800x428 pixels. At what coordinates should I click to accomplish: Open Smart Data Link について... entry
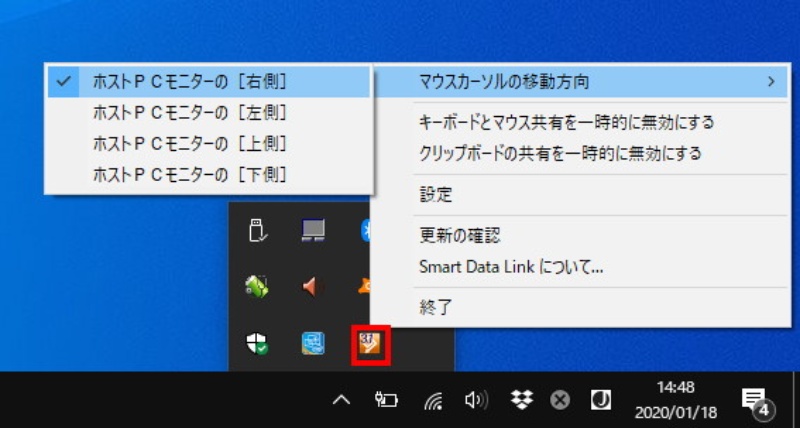581,266
